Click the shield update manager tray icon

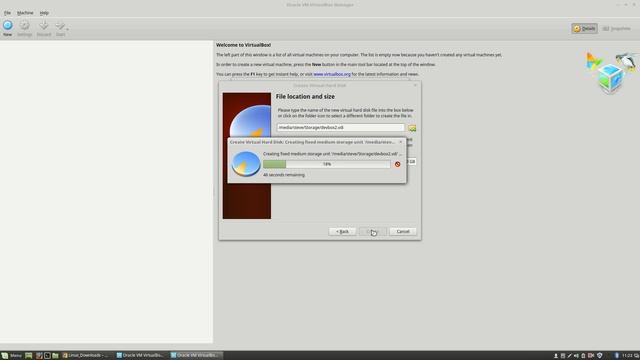click(600, 356)
